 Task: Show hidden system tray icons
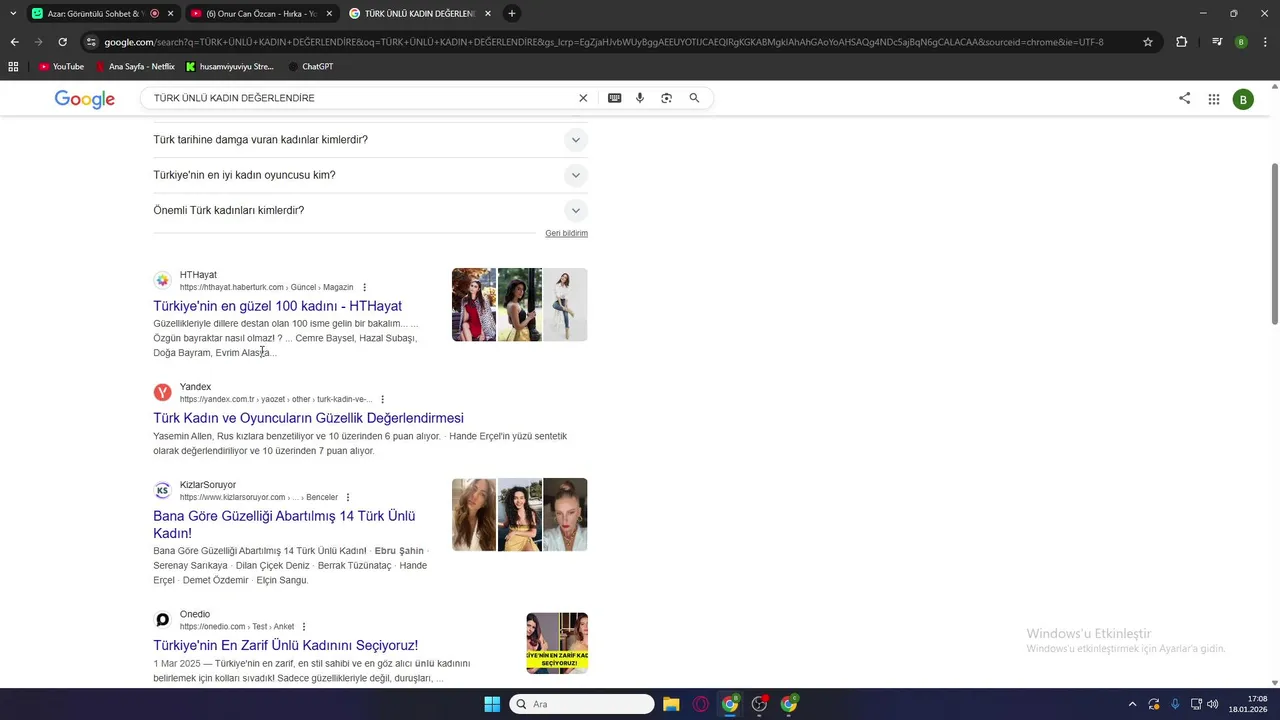(1132, 704)
